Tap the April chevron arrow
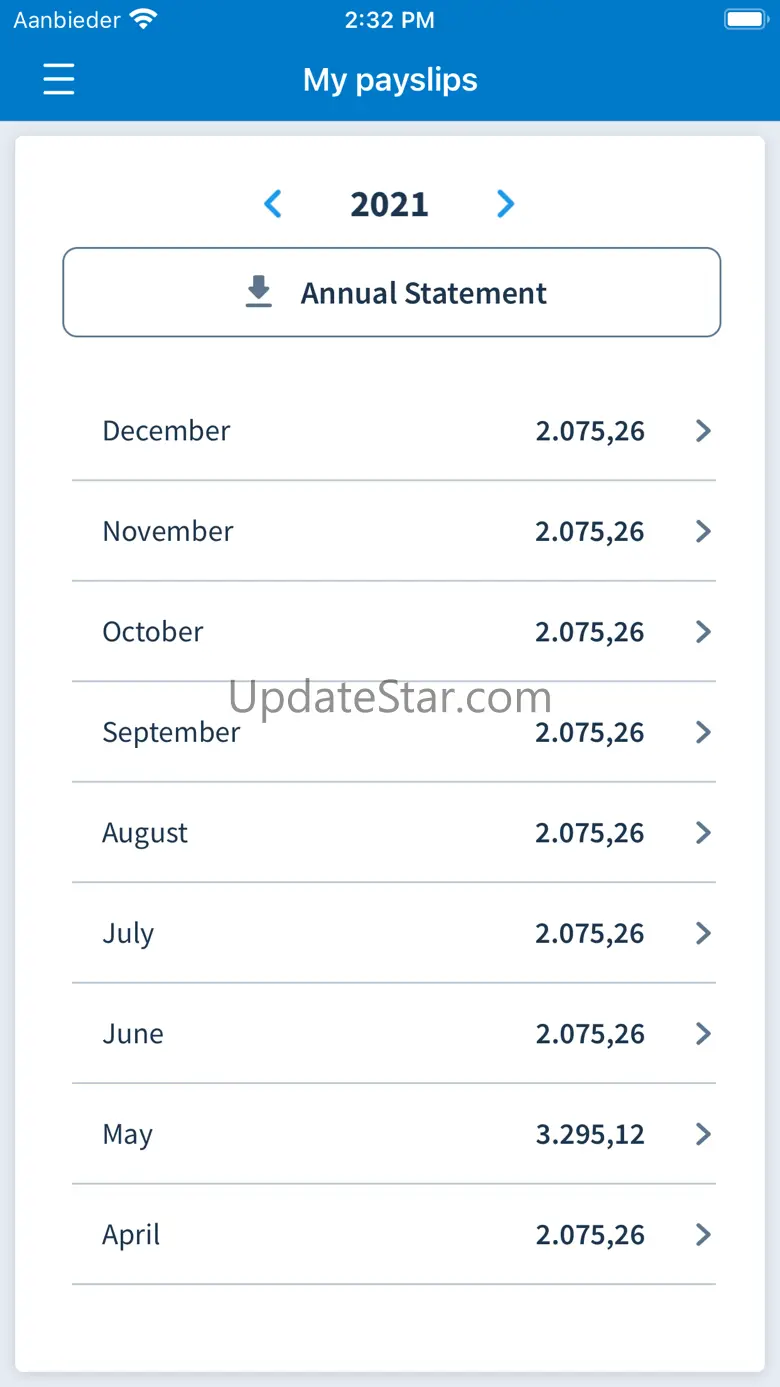This screenshot has height=1387, width=780. pyautogui.click(x=703, y=1235)
